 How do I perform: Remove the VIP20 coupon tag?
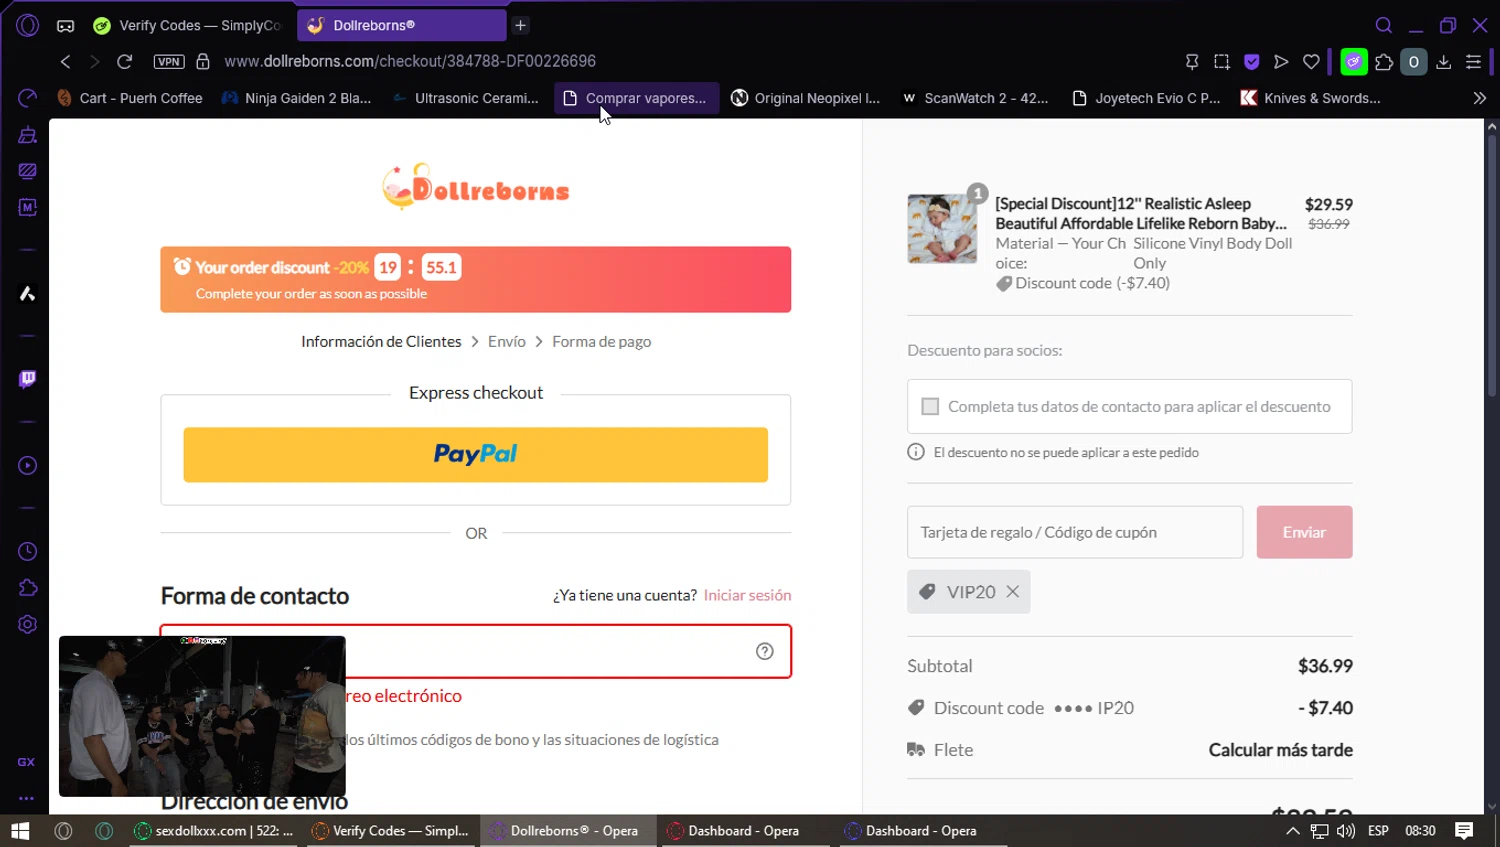pyautogui.click(x=1013, y=592)
